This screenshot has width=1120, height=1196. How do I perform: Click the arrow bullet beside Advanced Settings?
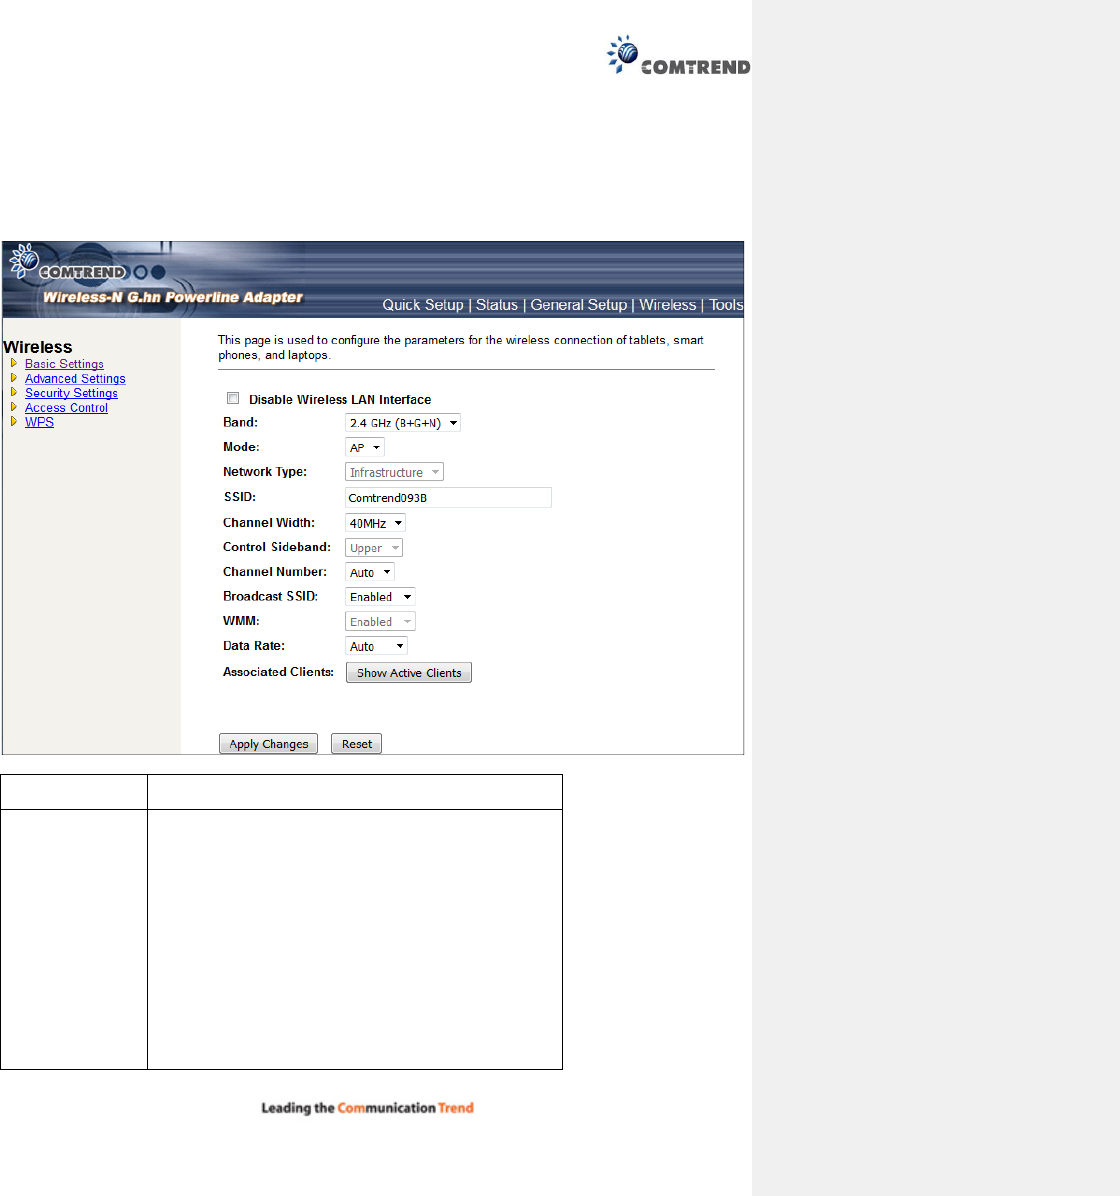tap(14, 378)
